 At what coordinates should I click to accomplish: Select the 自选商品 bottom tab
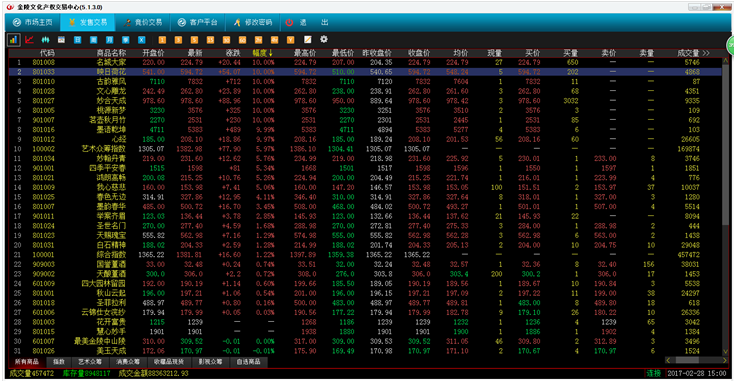point(248,362)
